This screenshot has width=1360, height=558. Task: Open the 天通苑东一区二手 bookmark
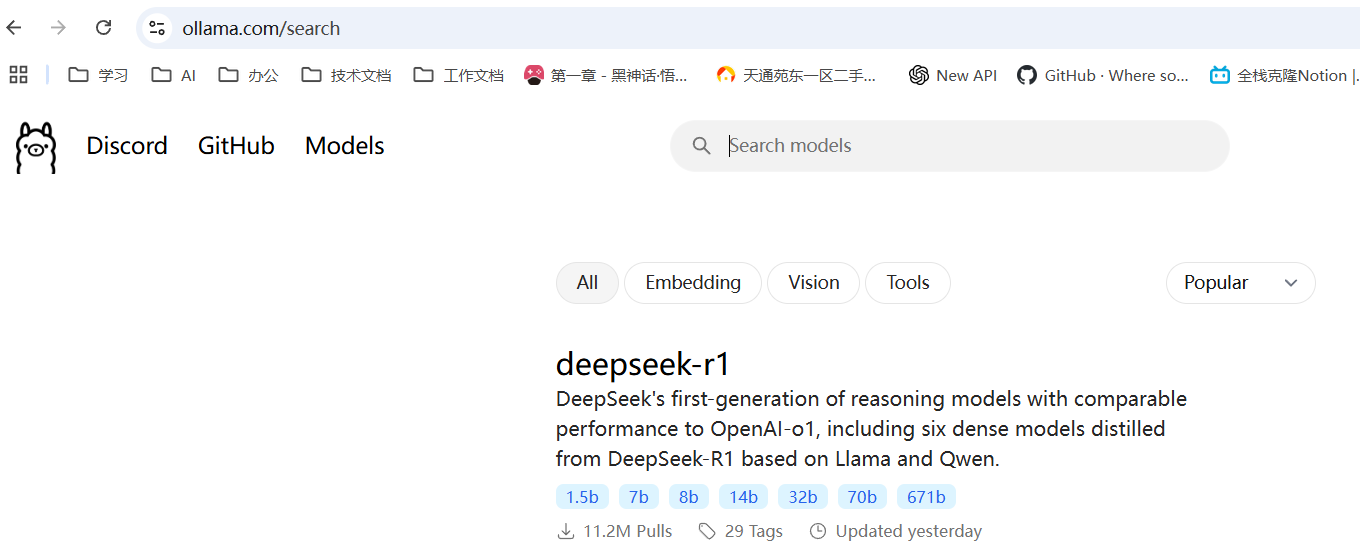(x=797, y=75)
